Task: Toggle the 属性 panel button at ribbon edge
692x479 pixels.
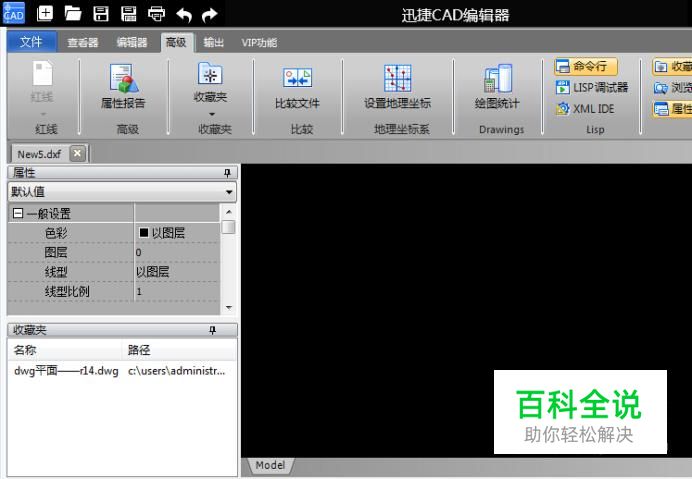Action: (x=672, y=109)
